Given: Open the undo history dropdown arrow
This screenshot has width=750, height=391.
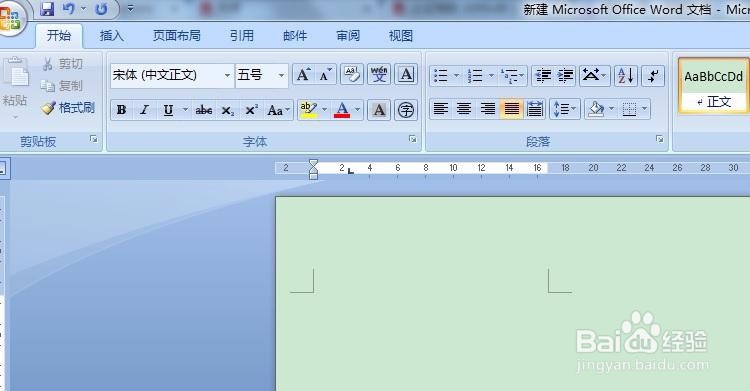Looking at the screenshot, I should (x=83, y=9).
